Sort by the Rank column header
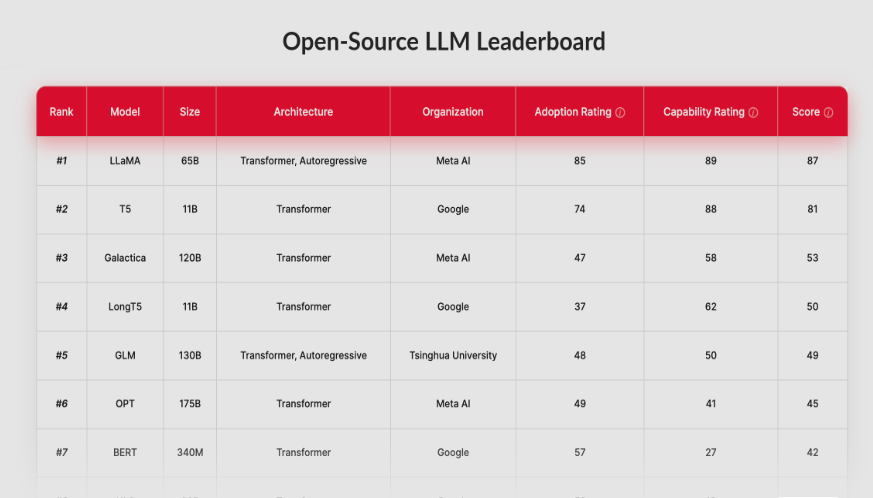 [62, 112]
